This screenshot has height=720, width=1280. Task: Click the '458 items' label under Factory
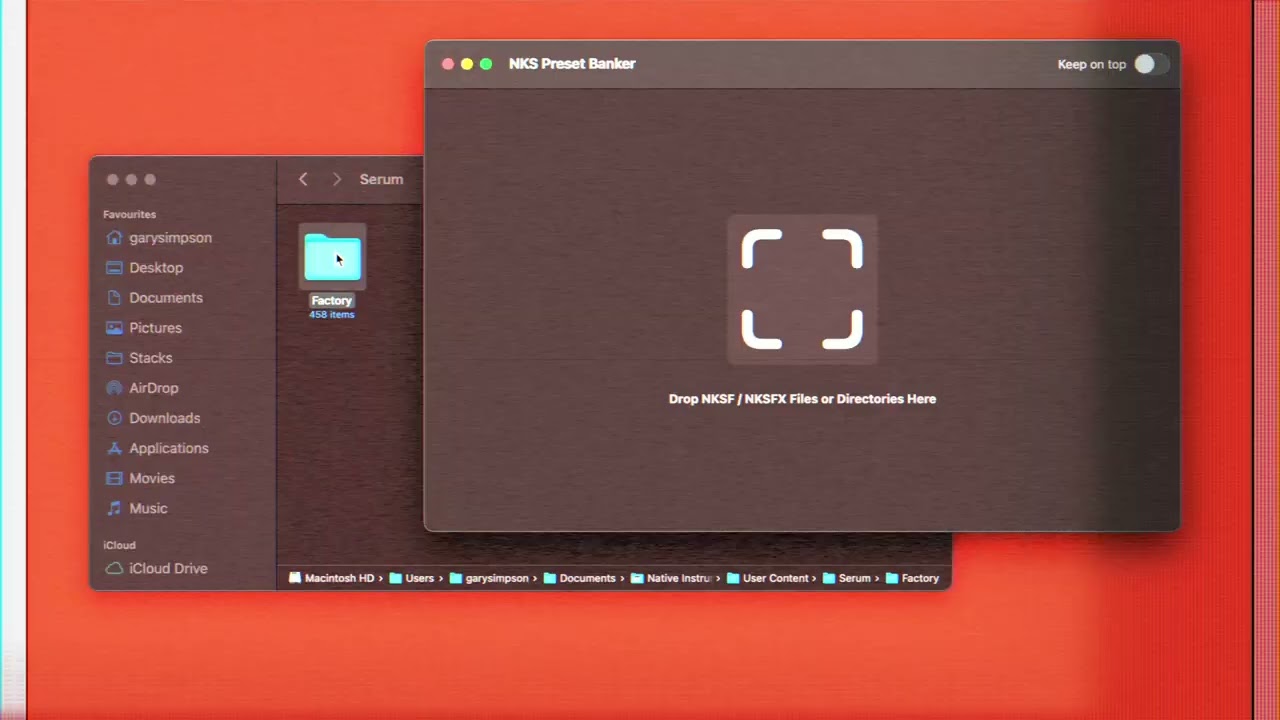(332, 314)
